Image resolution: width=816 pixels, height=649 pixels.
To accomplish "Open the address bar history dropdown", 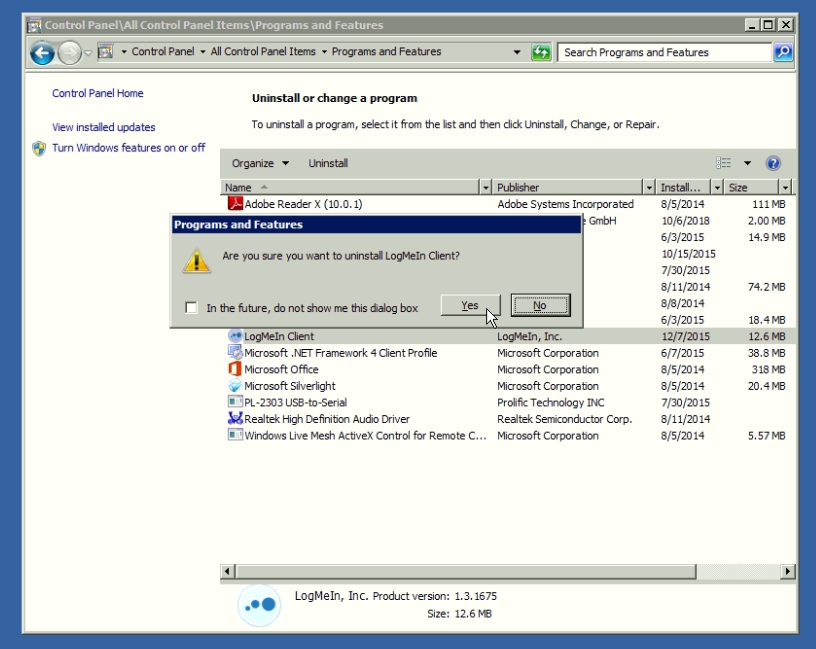I will click(517, 52).
